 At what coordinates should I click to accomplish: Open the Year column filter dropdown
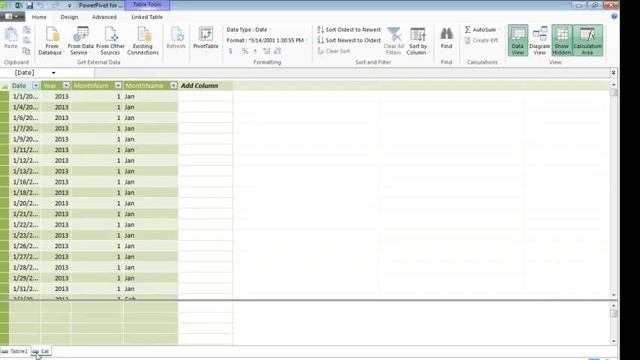click(66, 85)
